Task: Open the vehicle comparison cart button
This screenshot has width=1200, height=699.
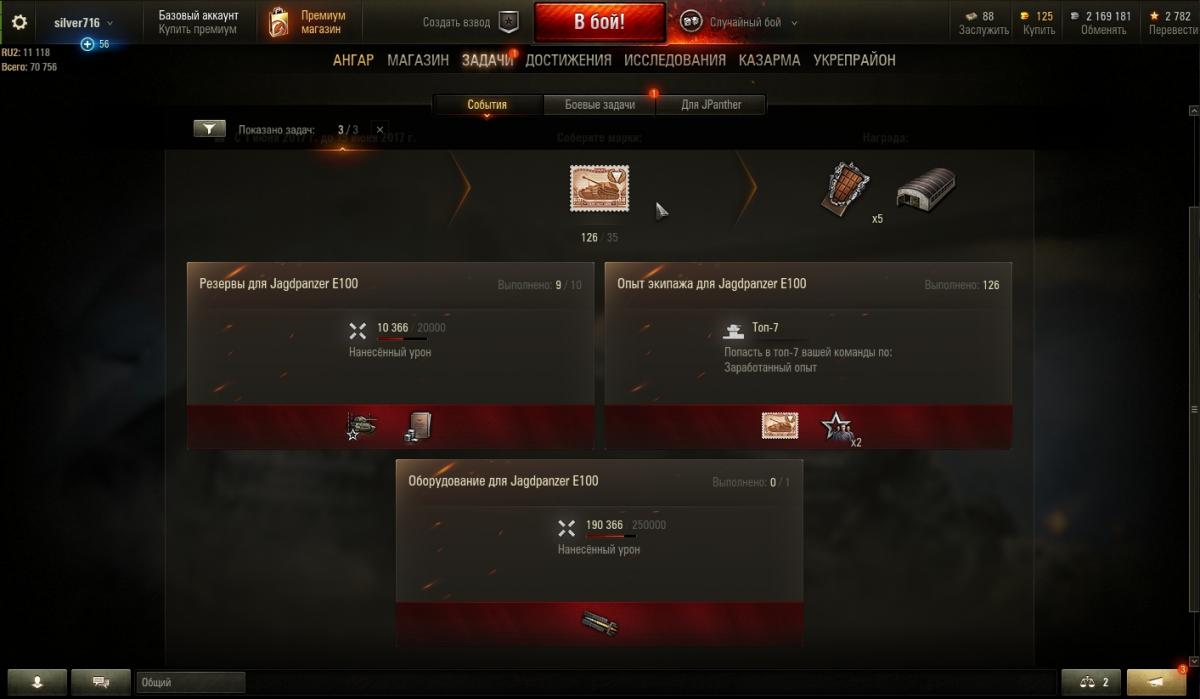Action: click(1091, 682)
